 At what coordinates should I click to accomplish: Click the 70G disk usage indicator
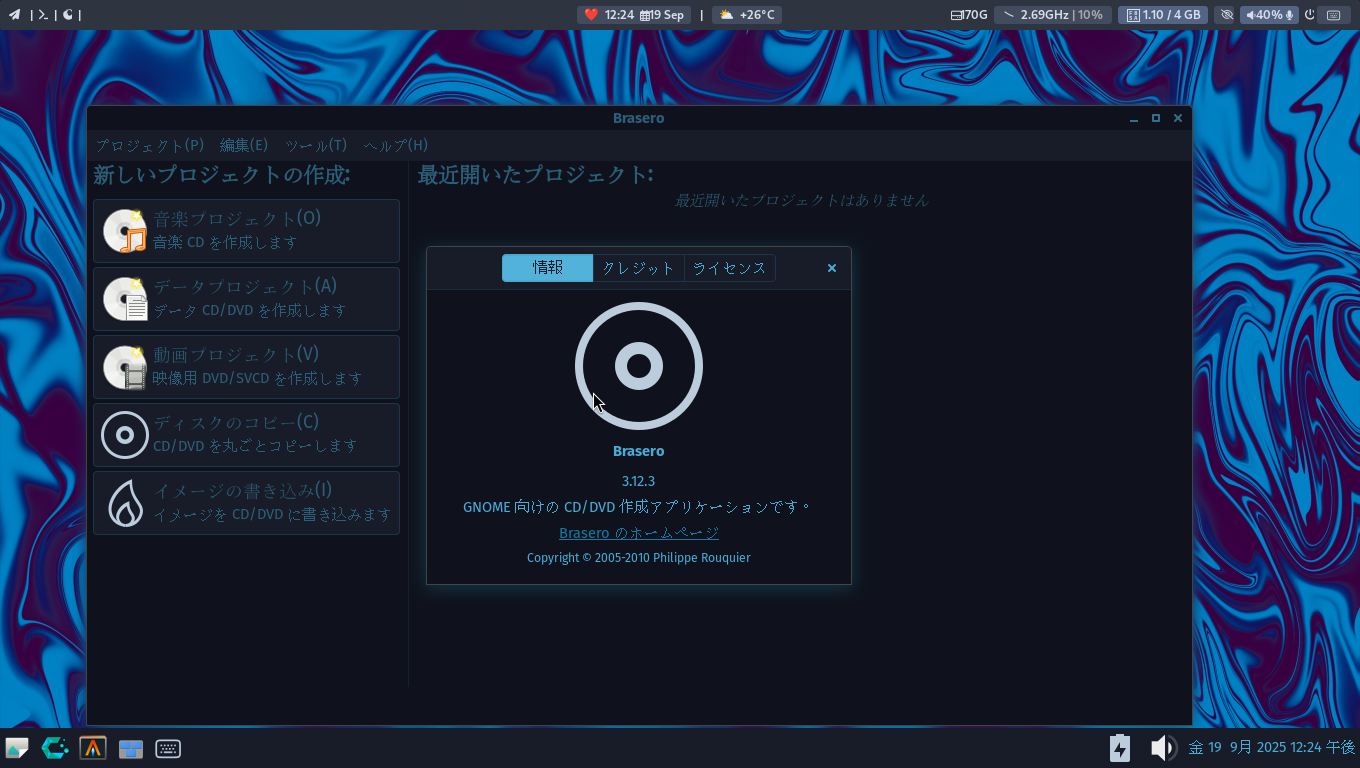pos(969,15)
